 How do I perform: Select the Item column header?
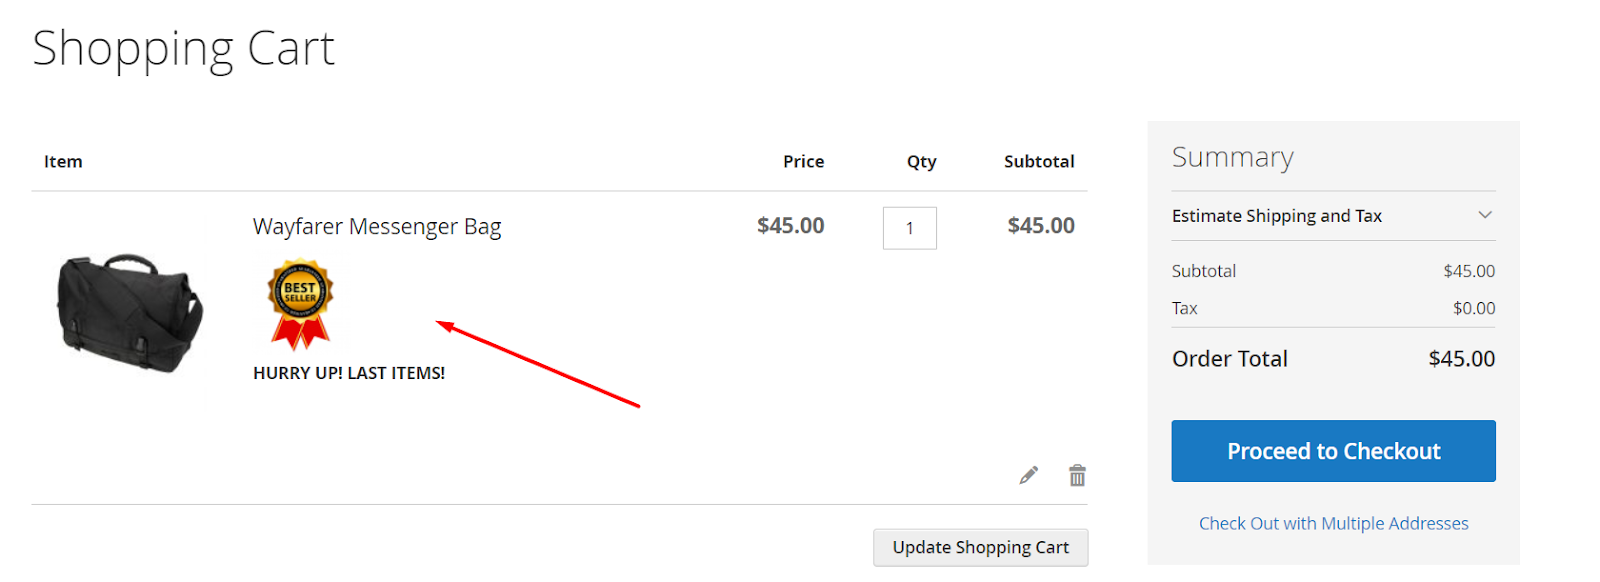(x=63, y=162)
